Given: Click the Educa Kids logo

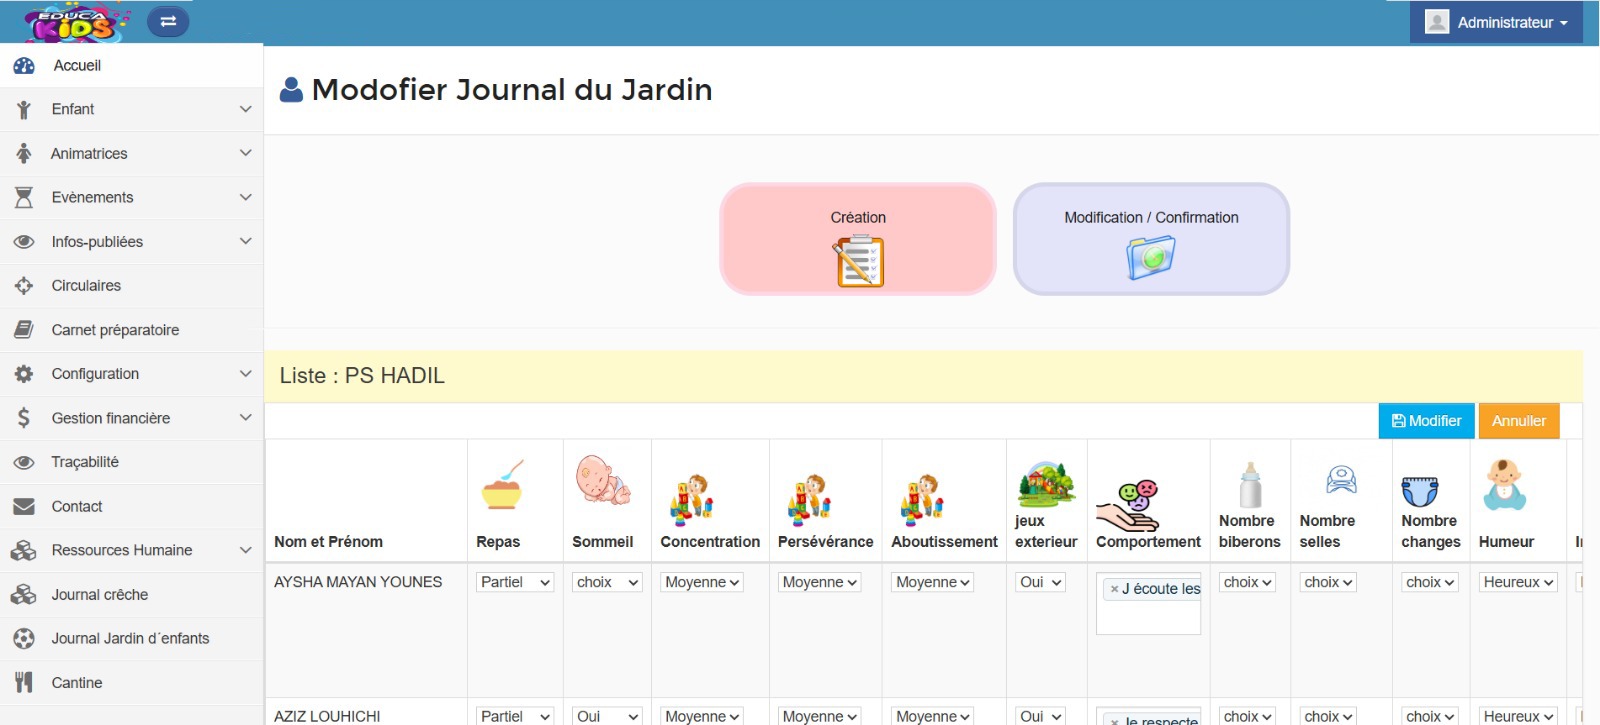Looking at the screenshot, I should pyautogui.click(x=77, y=23).
